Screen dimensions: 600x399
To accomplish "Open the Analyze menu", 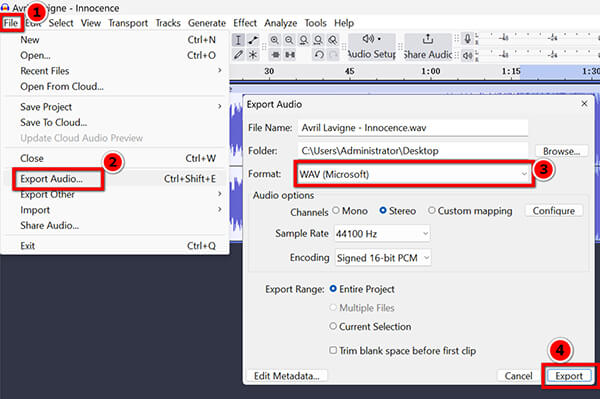I will point(280,23).
